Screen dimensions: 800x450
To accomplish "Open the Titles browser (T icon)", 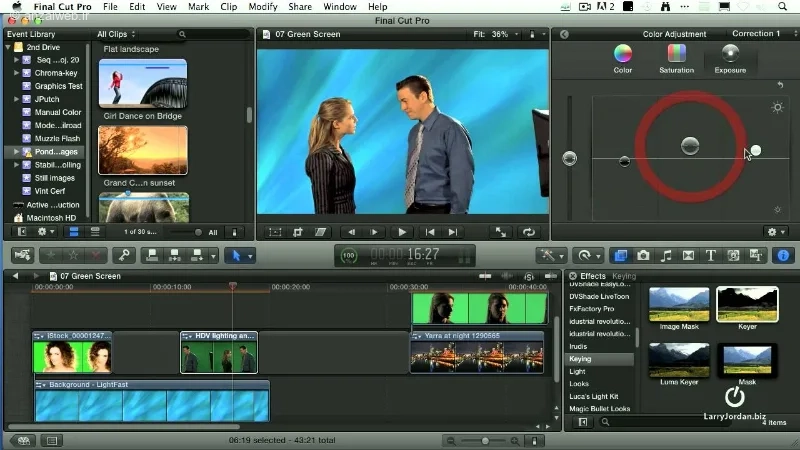I will coord(710,256).
